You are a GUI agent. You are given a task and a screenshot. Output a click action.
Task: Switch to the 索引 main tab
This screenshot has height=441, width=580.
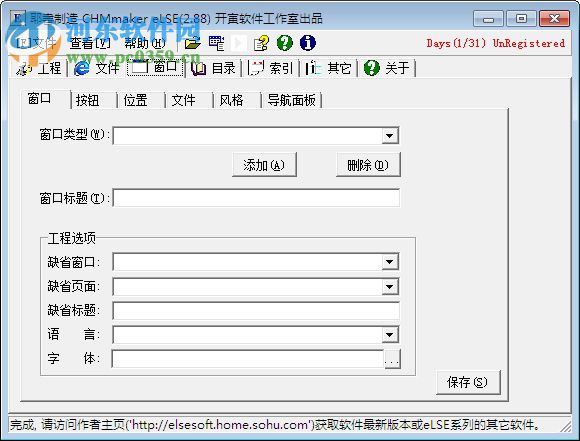tap(271, 68)
